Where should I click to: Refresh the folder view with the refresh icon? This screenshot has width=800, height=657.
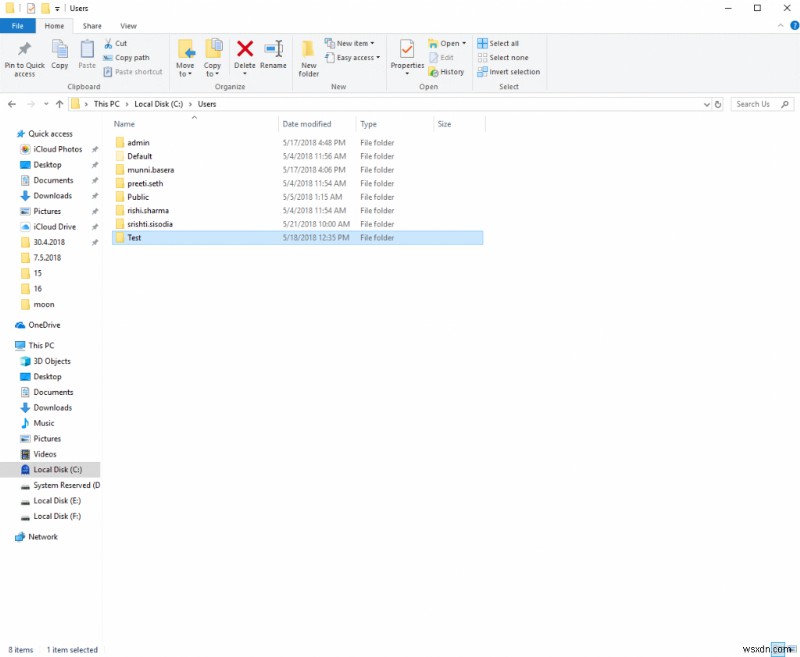pyautogui.click(x=718, y=104)
